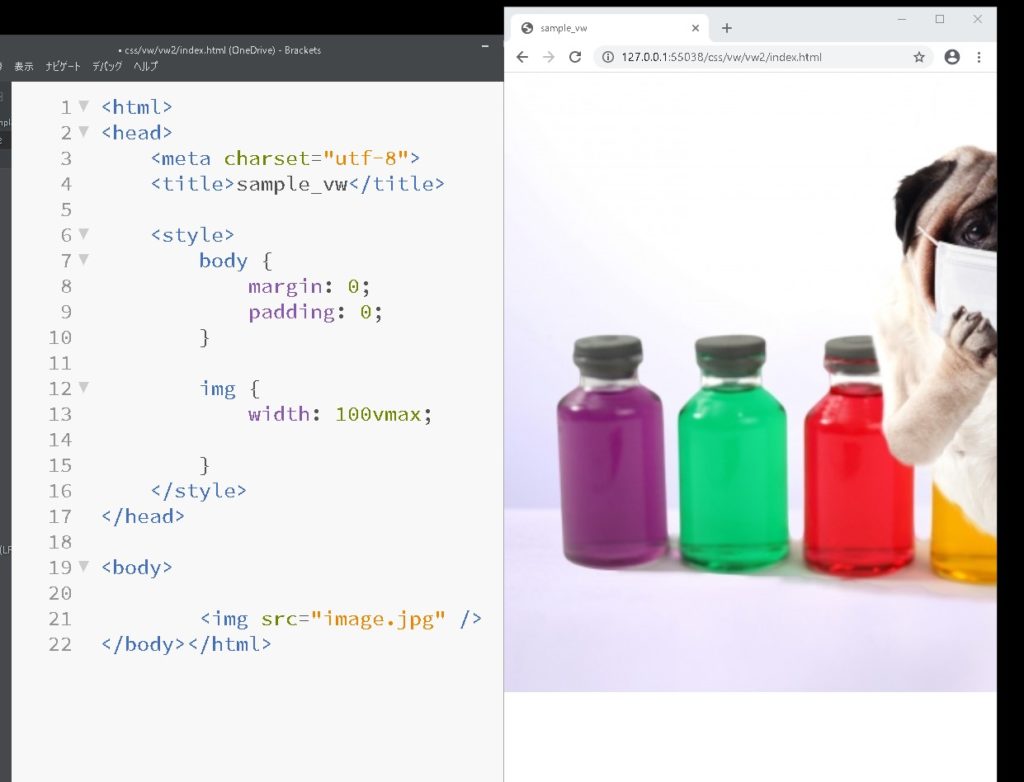1024x782 pixels.
Task: Open the Chrome profile avatar
Action: point(952,57)
